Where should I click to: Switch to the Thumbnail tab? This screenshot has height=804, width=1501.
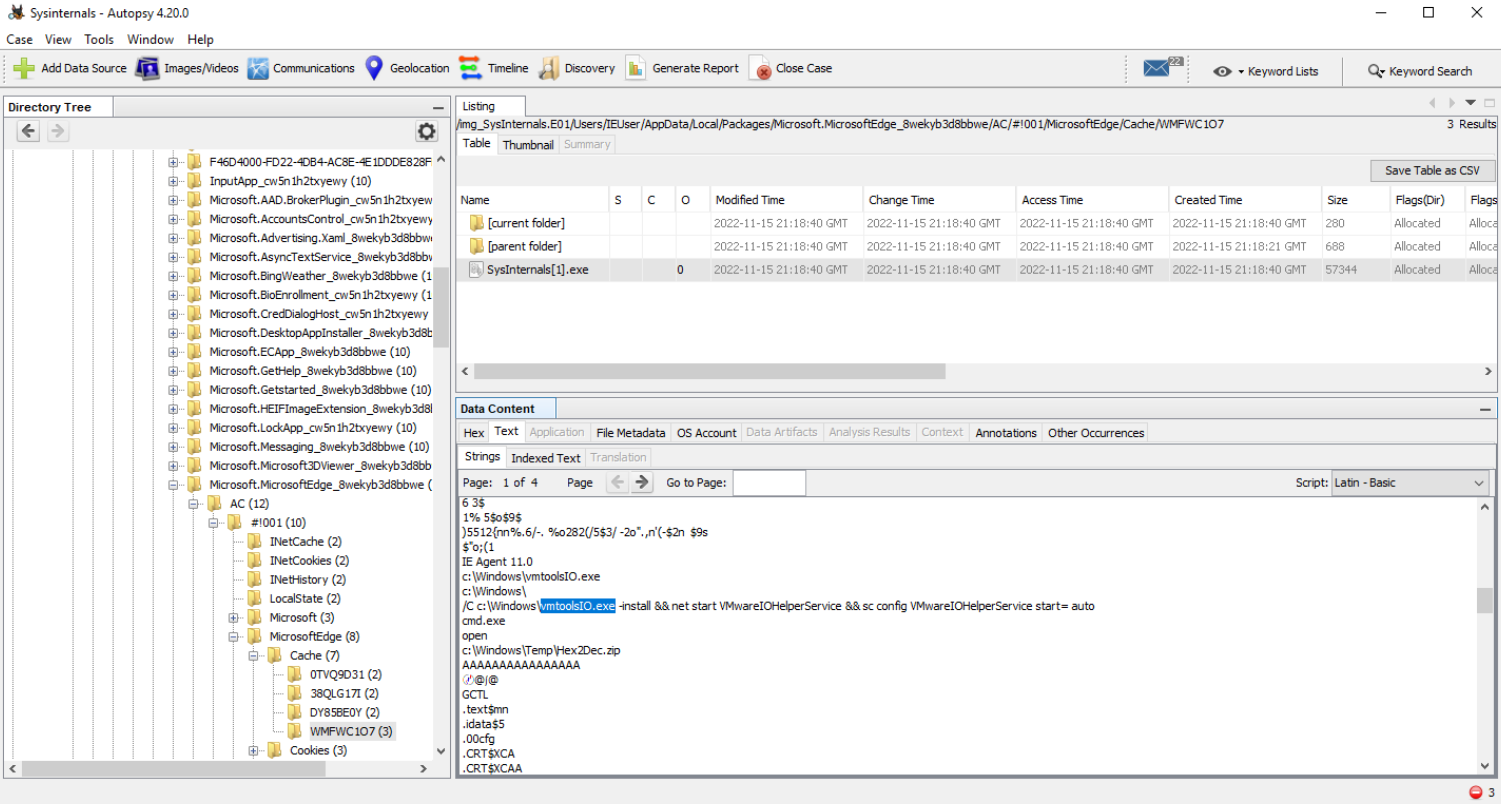click(x=528, y=144)
